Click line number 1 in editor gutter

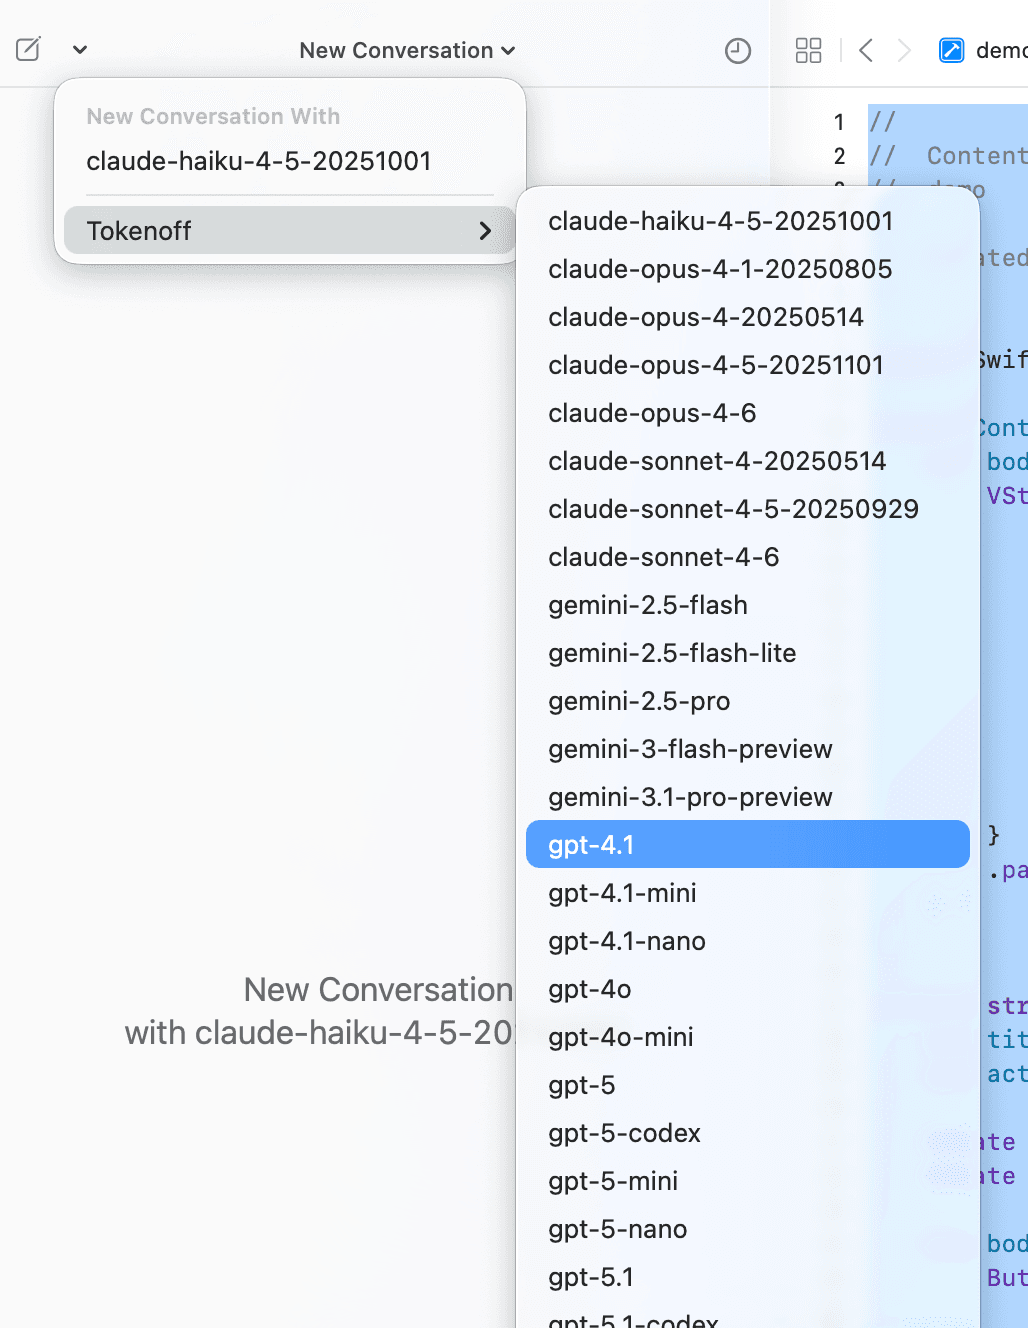click(x=839, y=122)
